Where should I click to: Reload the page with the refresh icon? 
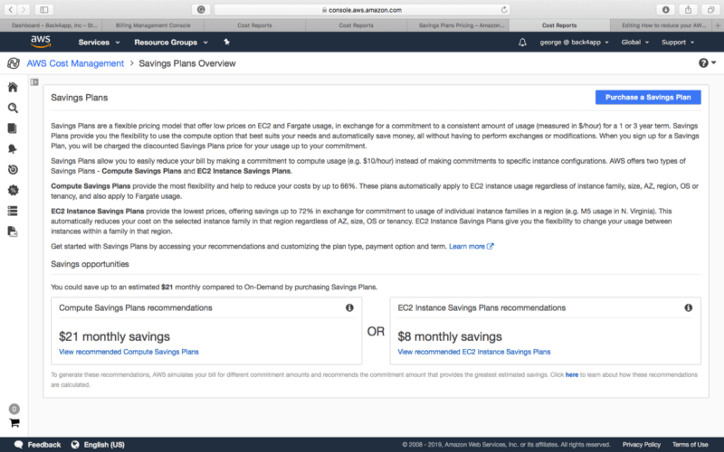click(504, 10)
